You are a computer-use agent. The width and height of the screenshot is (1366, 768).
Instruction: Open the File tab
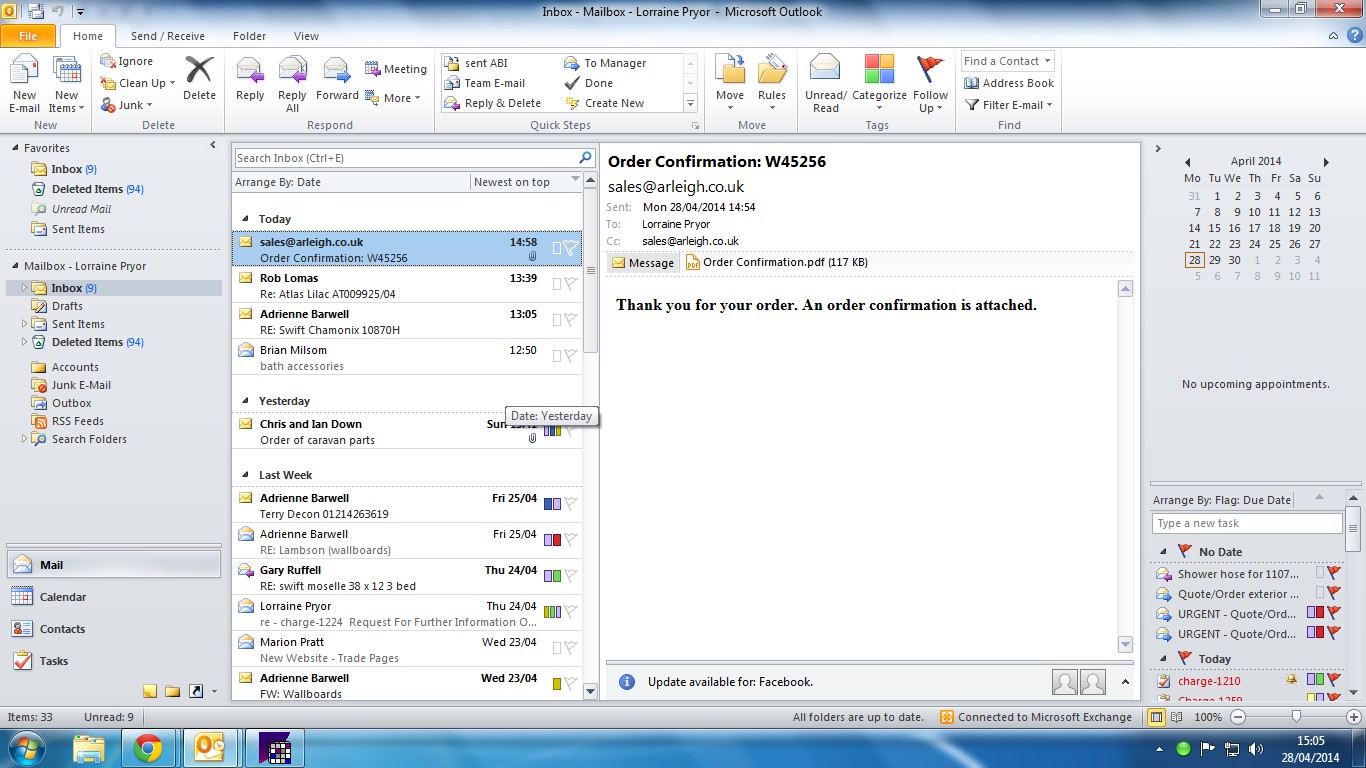click(28, 36)
